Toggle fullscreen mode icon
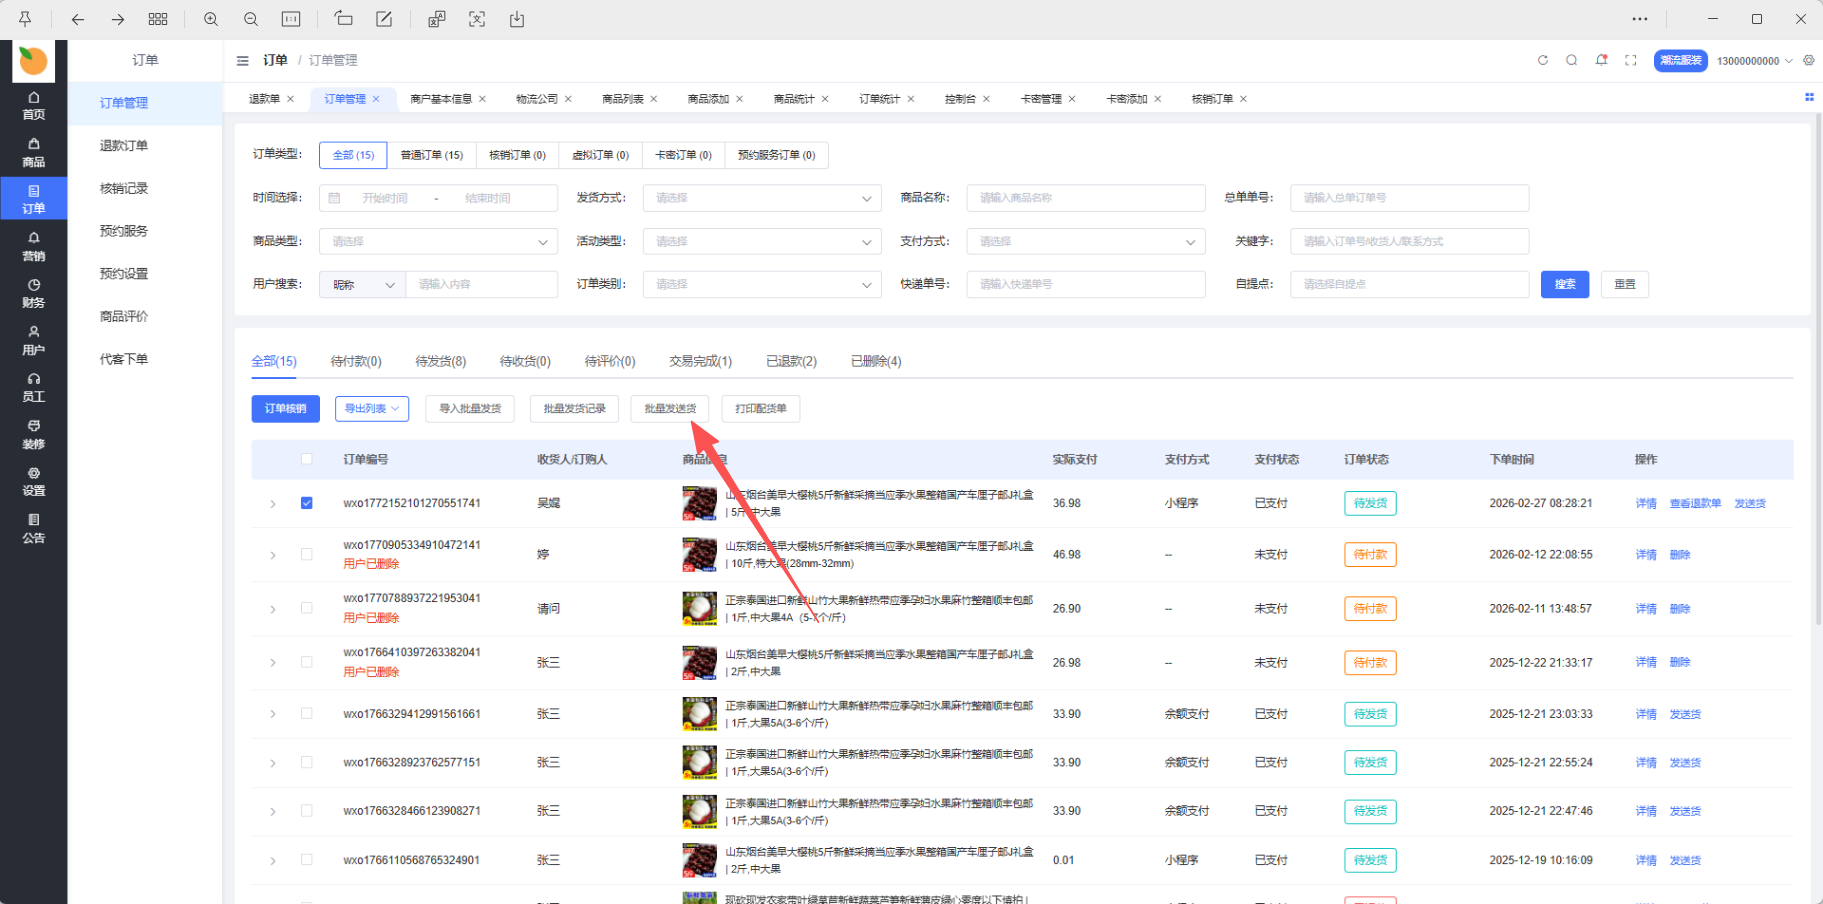The height and width of the screenshot is (904, 1823). point(1631,60)
